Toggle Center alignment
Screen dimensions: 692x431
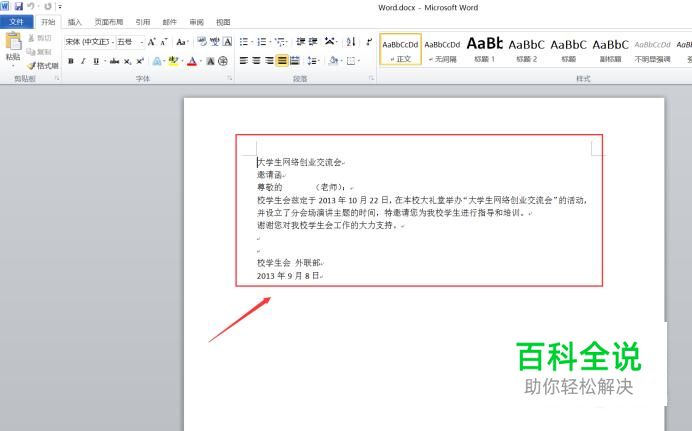pos(256,61)
